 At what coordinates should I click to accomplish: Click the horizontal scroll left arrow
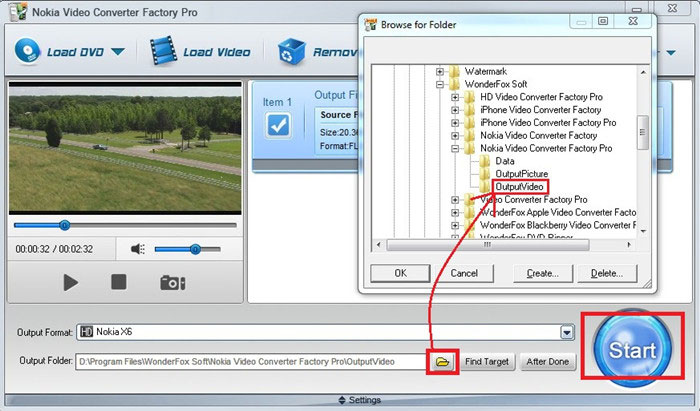[x=379, y=245]
